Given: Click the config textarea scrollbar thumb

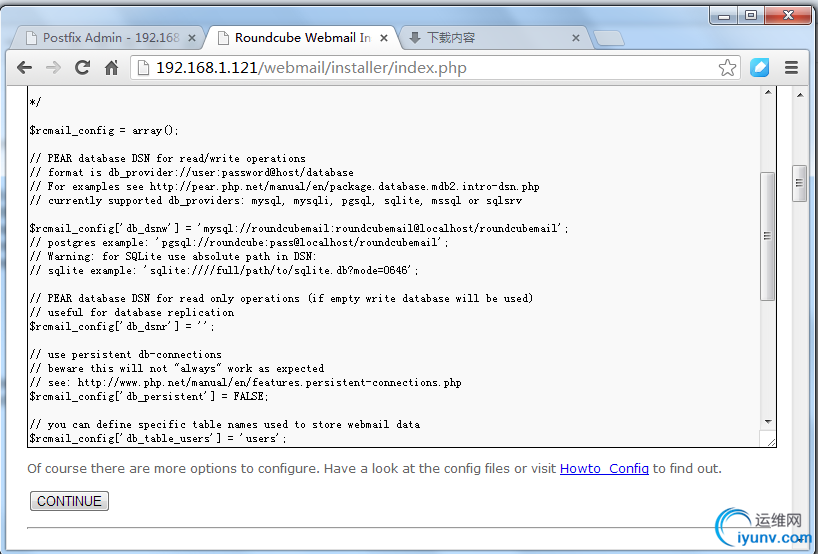Looking at the screenshot, I should (767, 236).
